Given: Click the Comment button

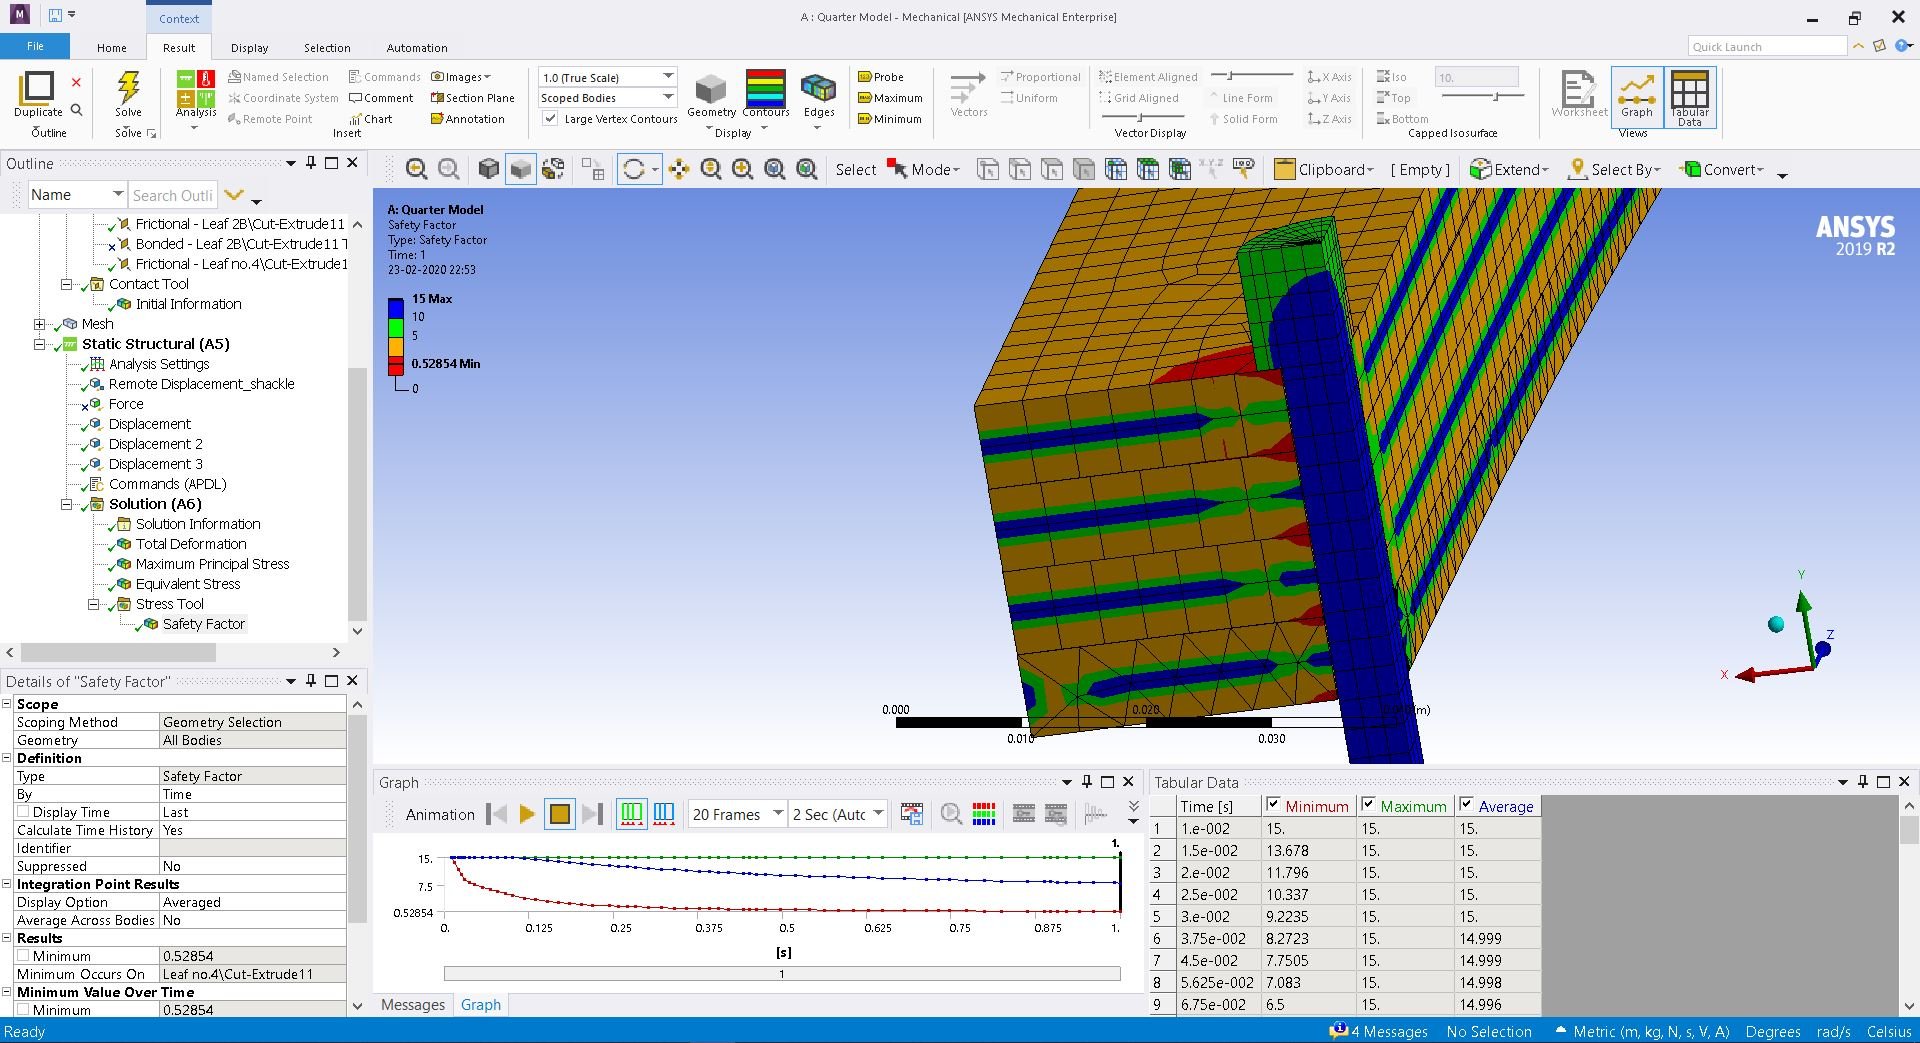Looking at the screenshot, I should 382,98.
